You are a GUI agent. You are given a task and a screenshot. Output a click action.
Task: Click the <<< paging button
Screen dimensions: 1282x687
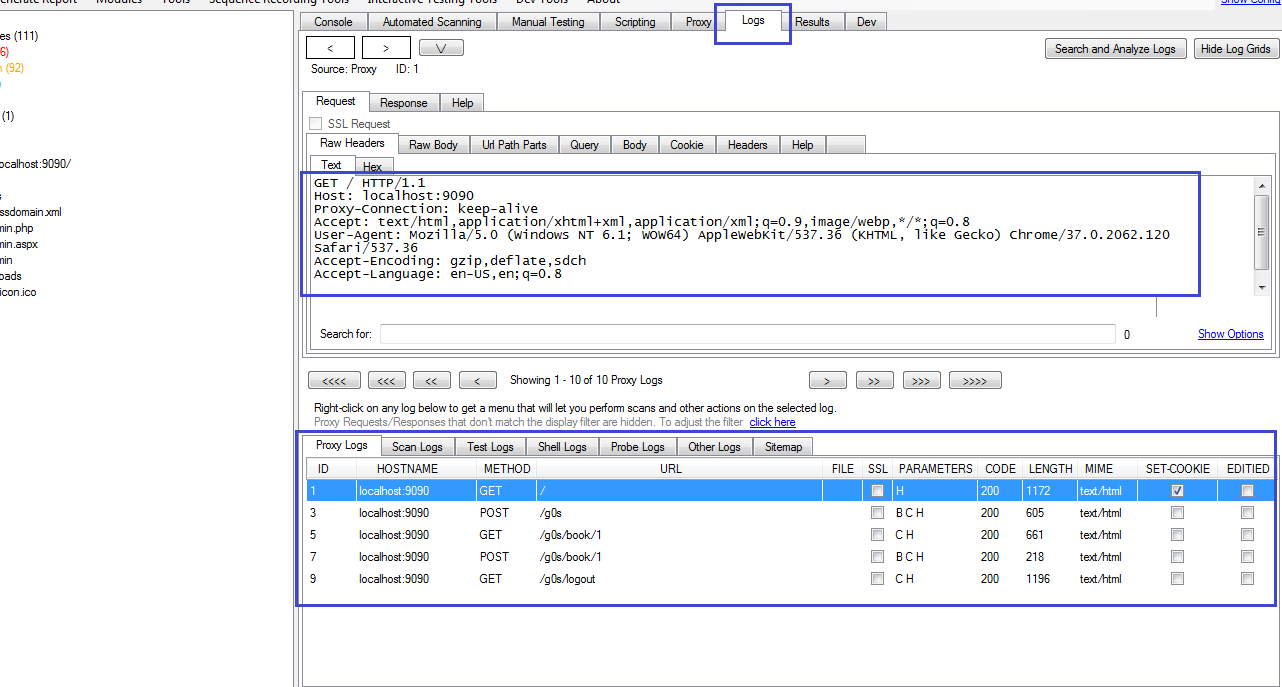click(x=386, y=380)
